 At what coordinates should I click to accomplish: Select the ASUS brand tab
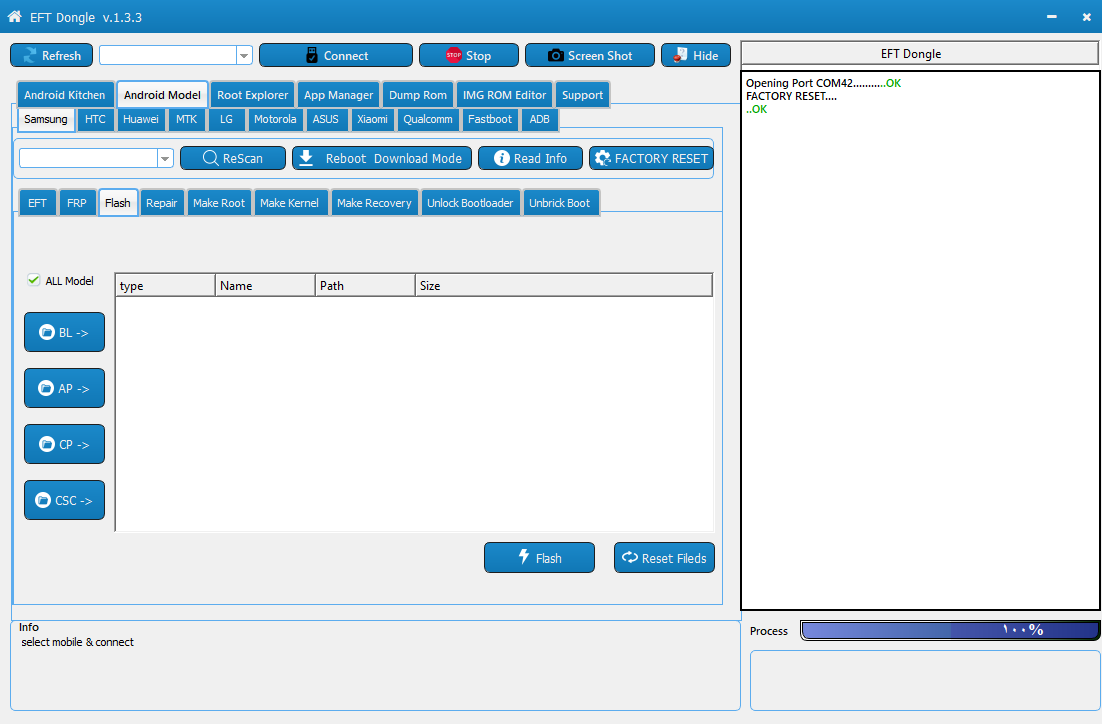tap(325, 119)
